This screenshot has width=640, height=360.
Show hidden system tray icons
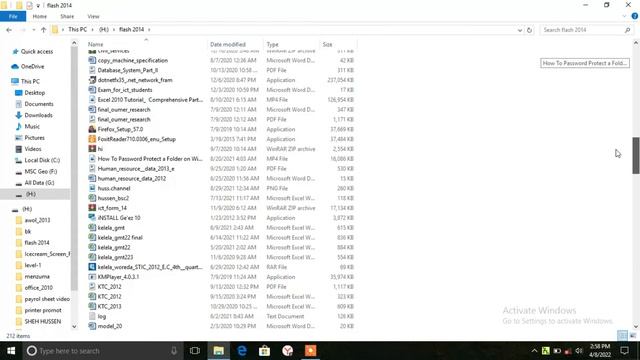coord(534,351)
